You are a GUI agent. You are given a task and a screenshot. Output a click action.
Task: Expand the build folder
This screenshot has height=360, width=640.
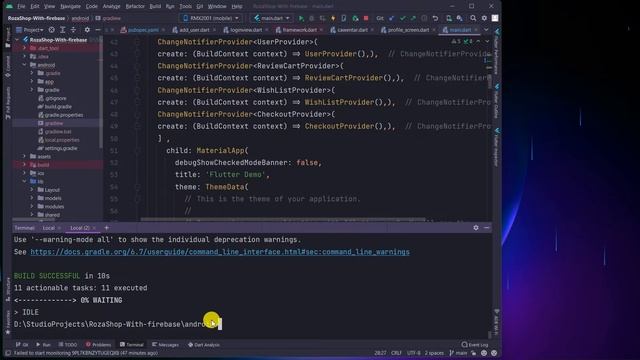24,165
